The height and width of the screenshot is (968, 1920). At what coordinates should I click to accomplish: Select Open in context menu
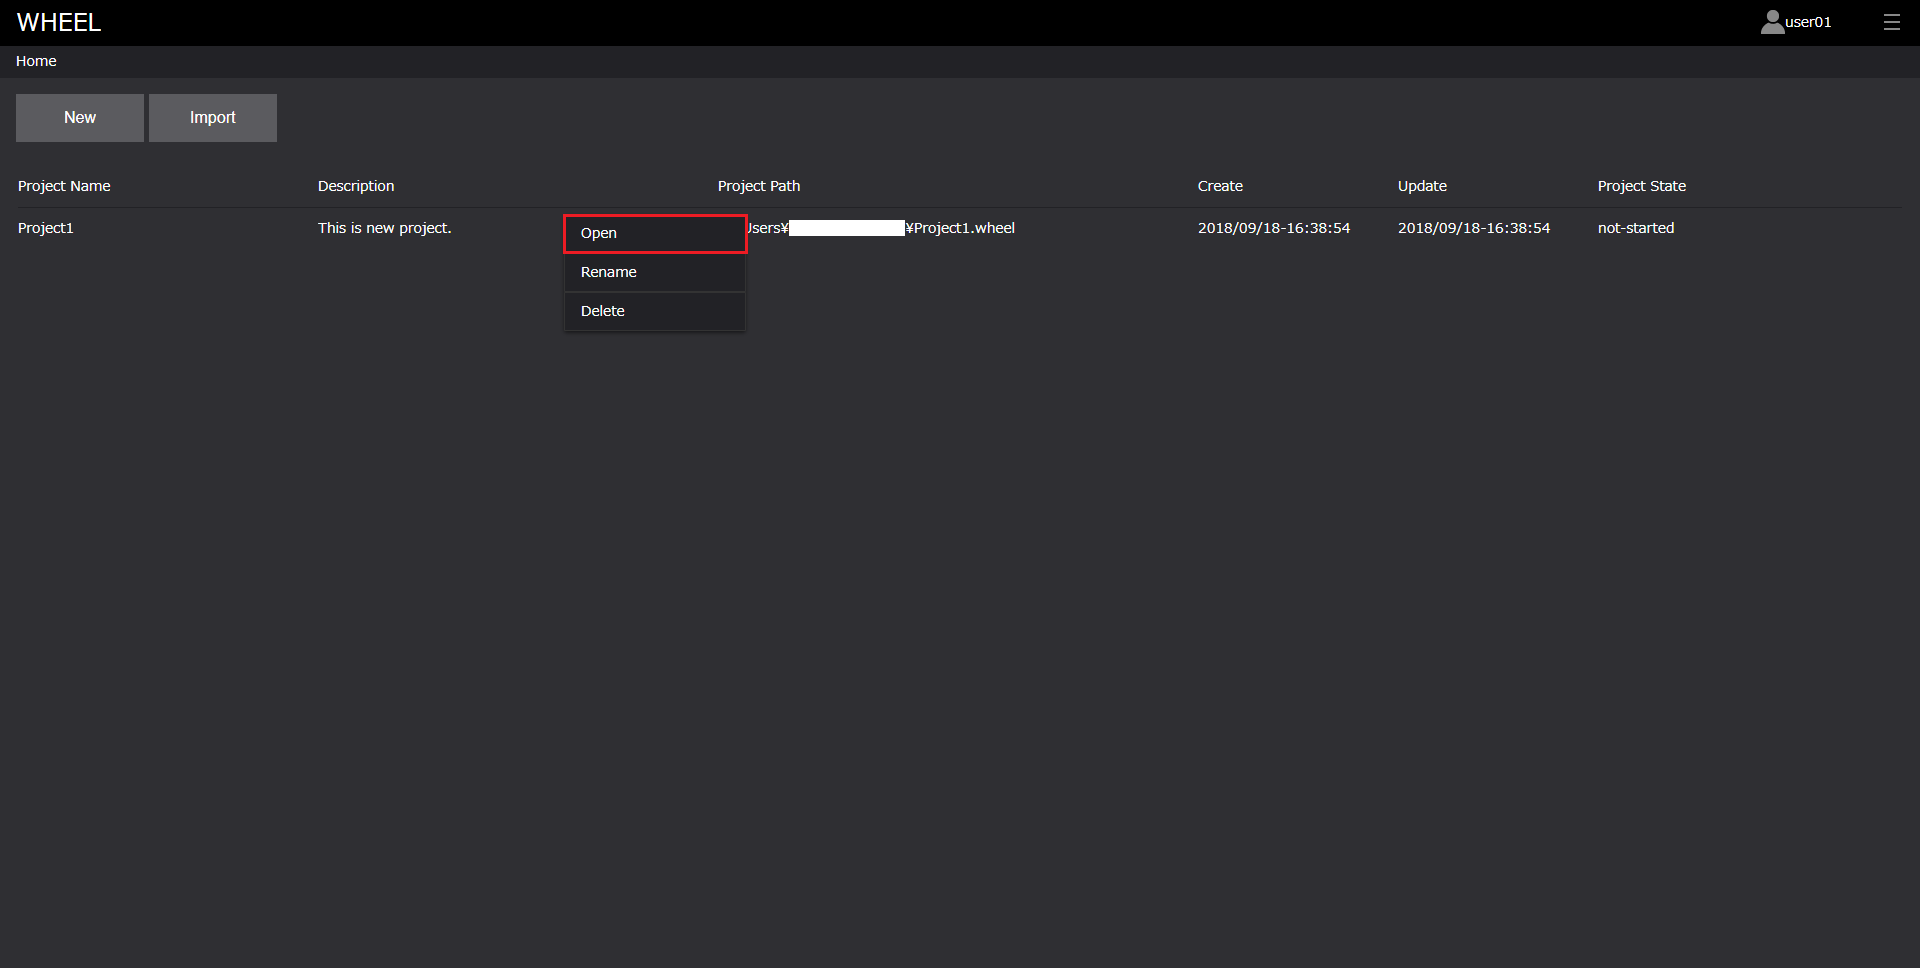click(x=654, y=233)
